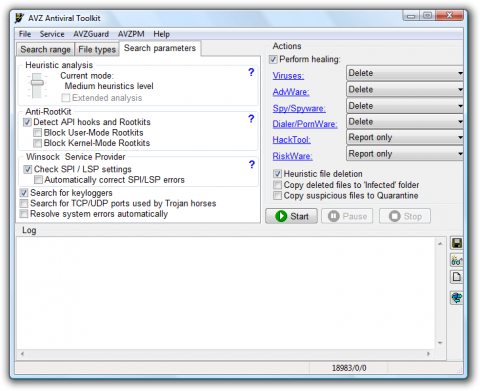The width and height of the screenshot is (480, 391).
Task: Click the Stop button
Action: [405, 216]
